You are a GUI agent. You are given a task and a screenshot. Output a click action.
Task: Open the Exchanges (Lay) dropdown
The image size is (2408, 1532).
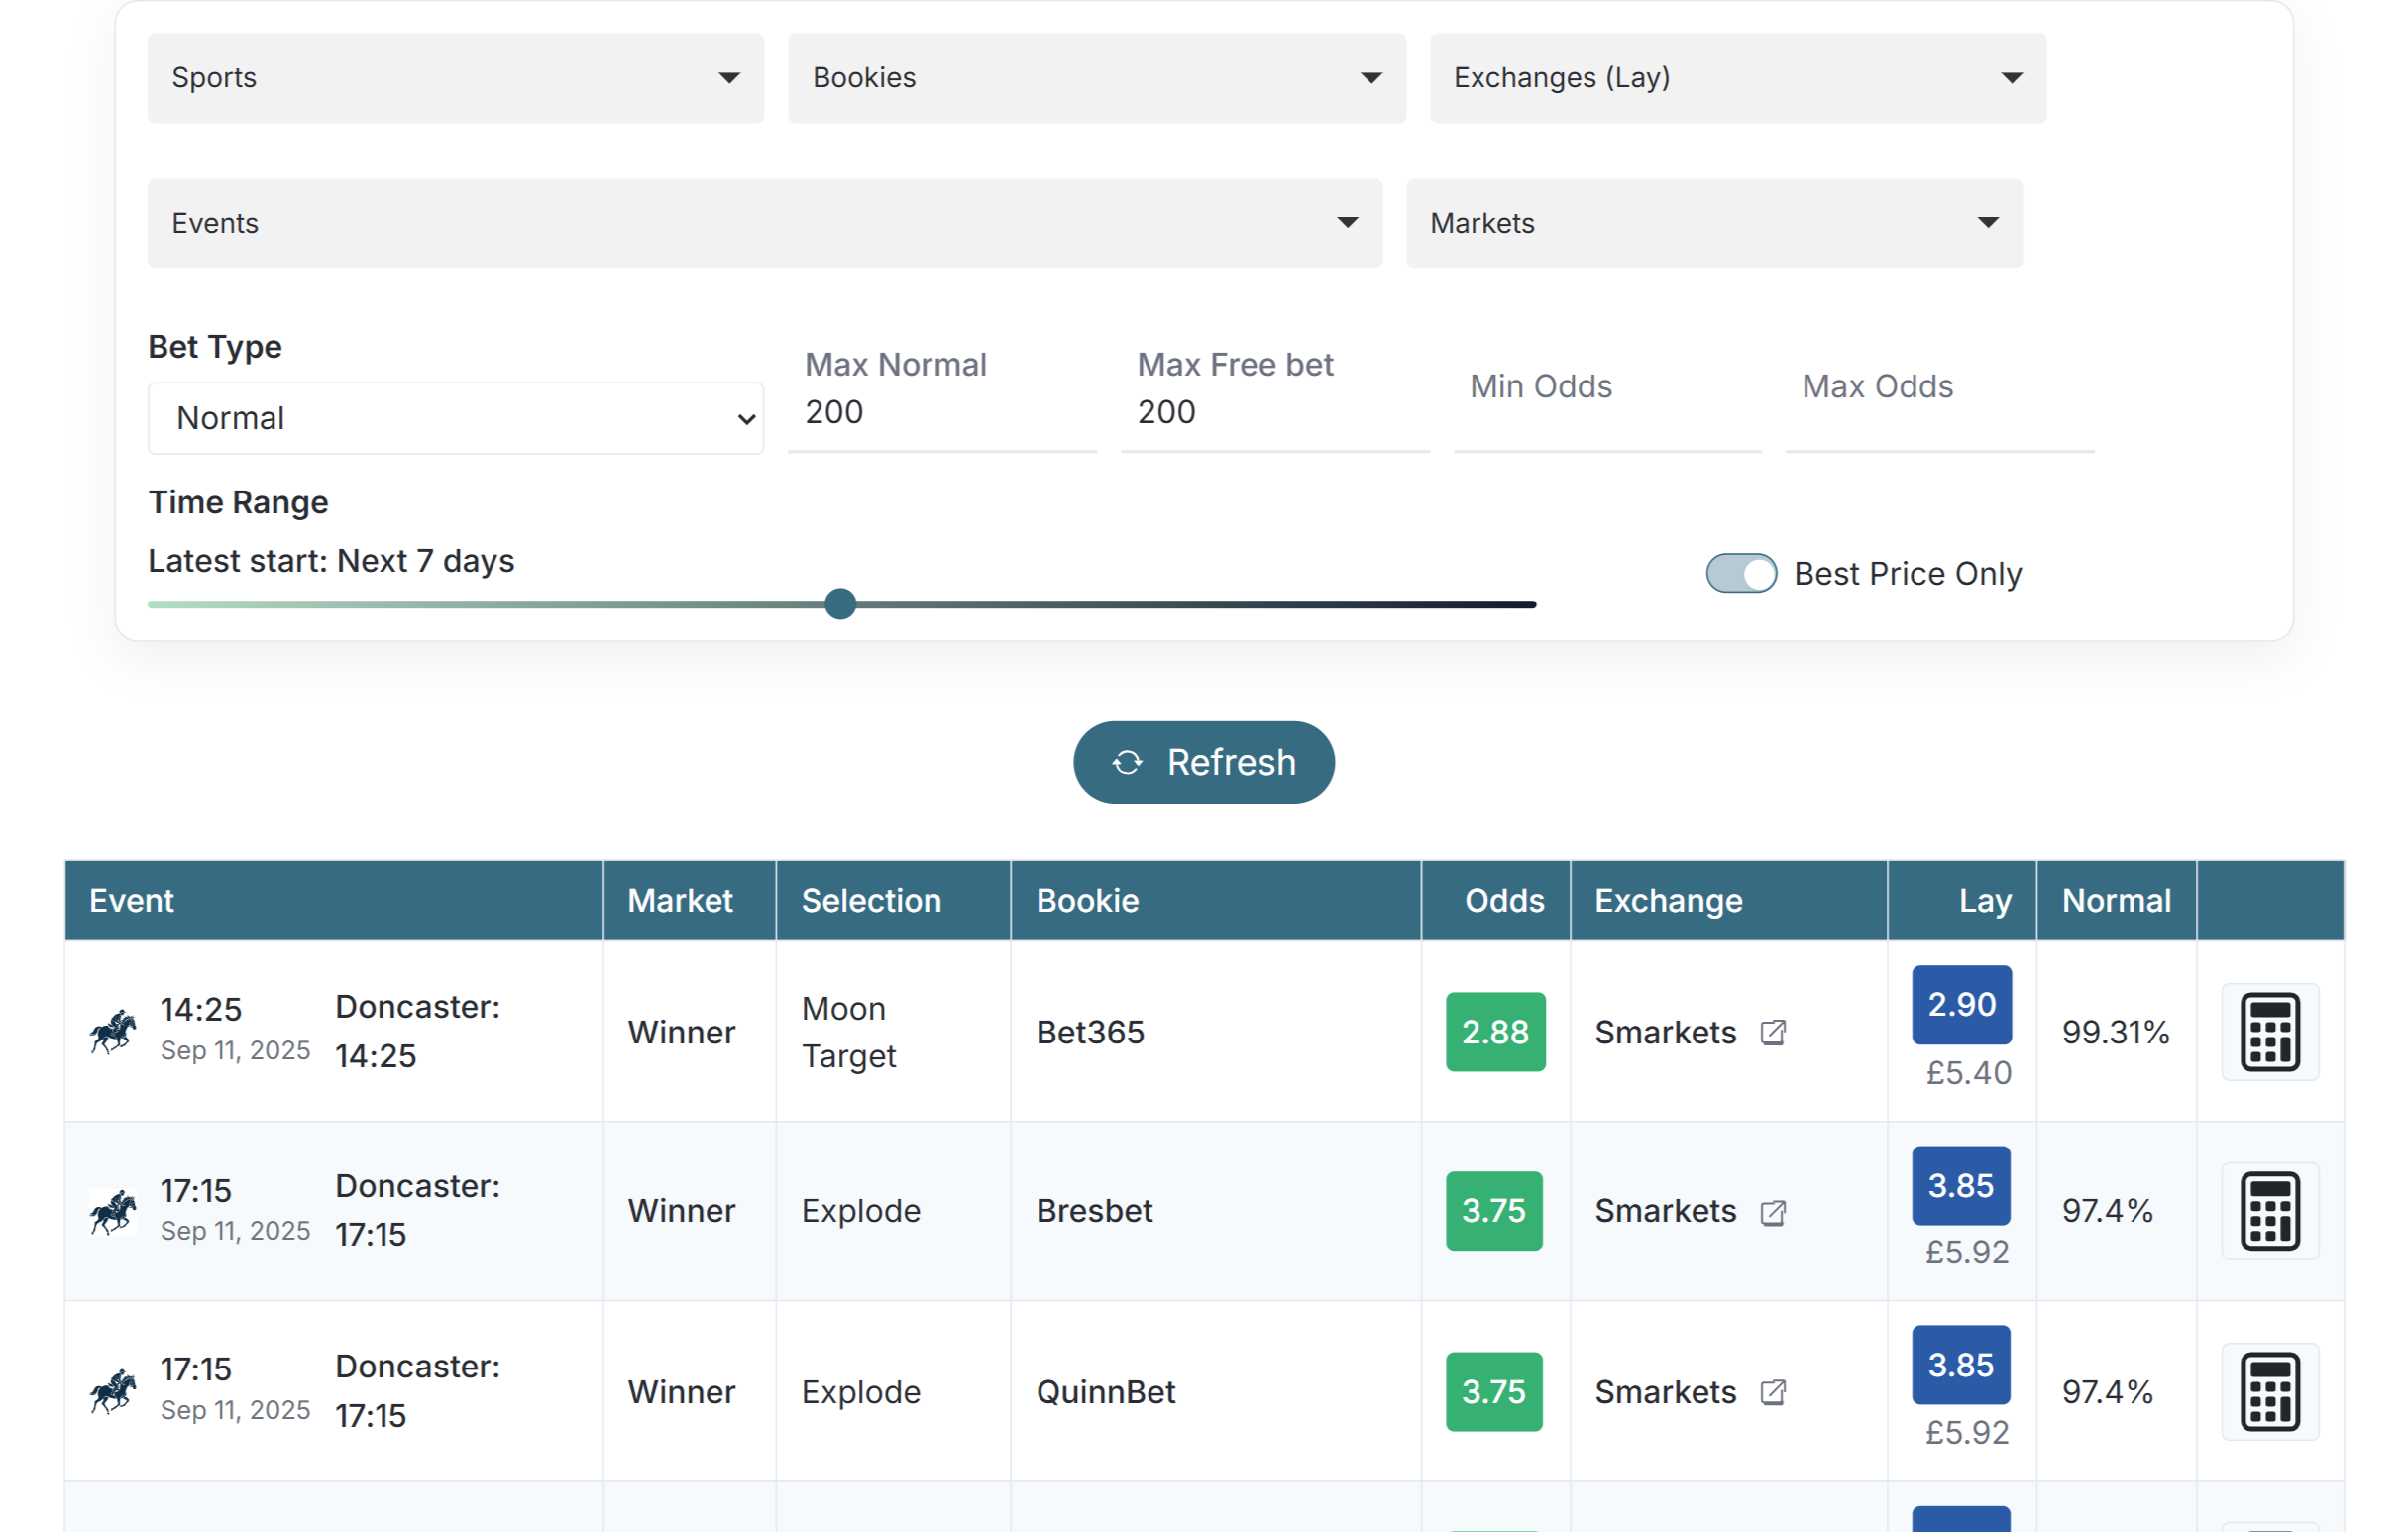click(x=1737, y=78)
